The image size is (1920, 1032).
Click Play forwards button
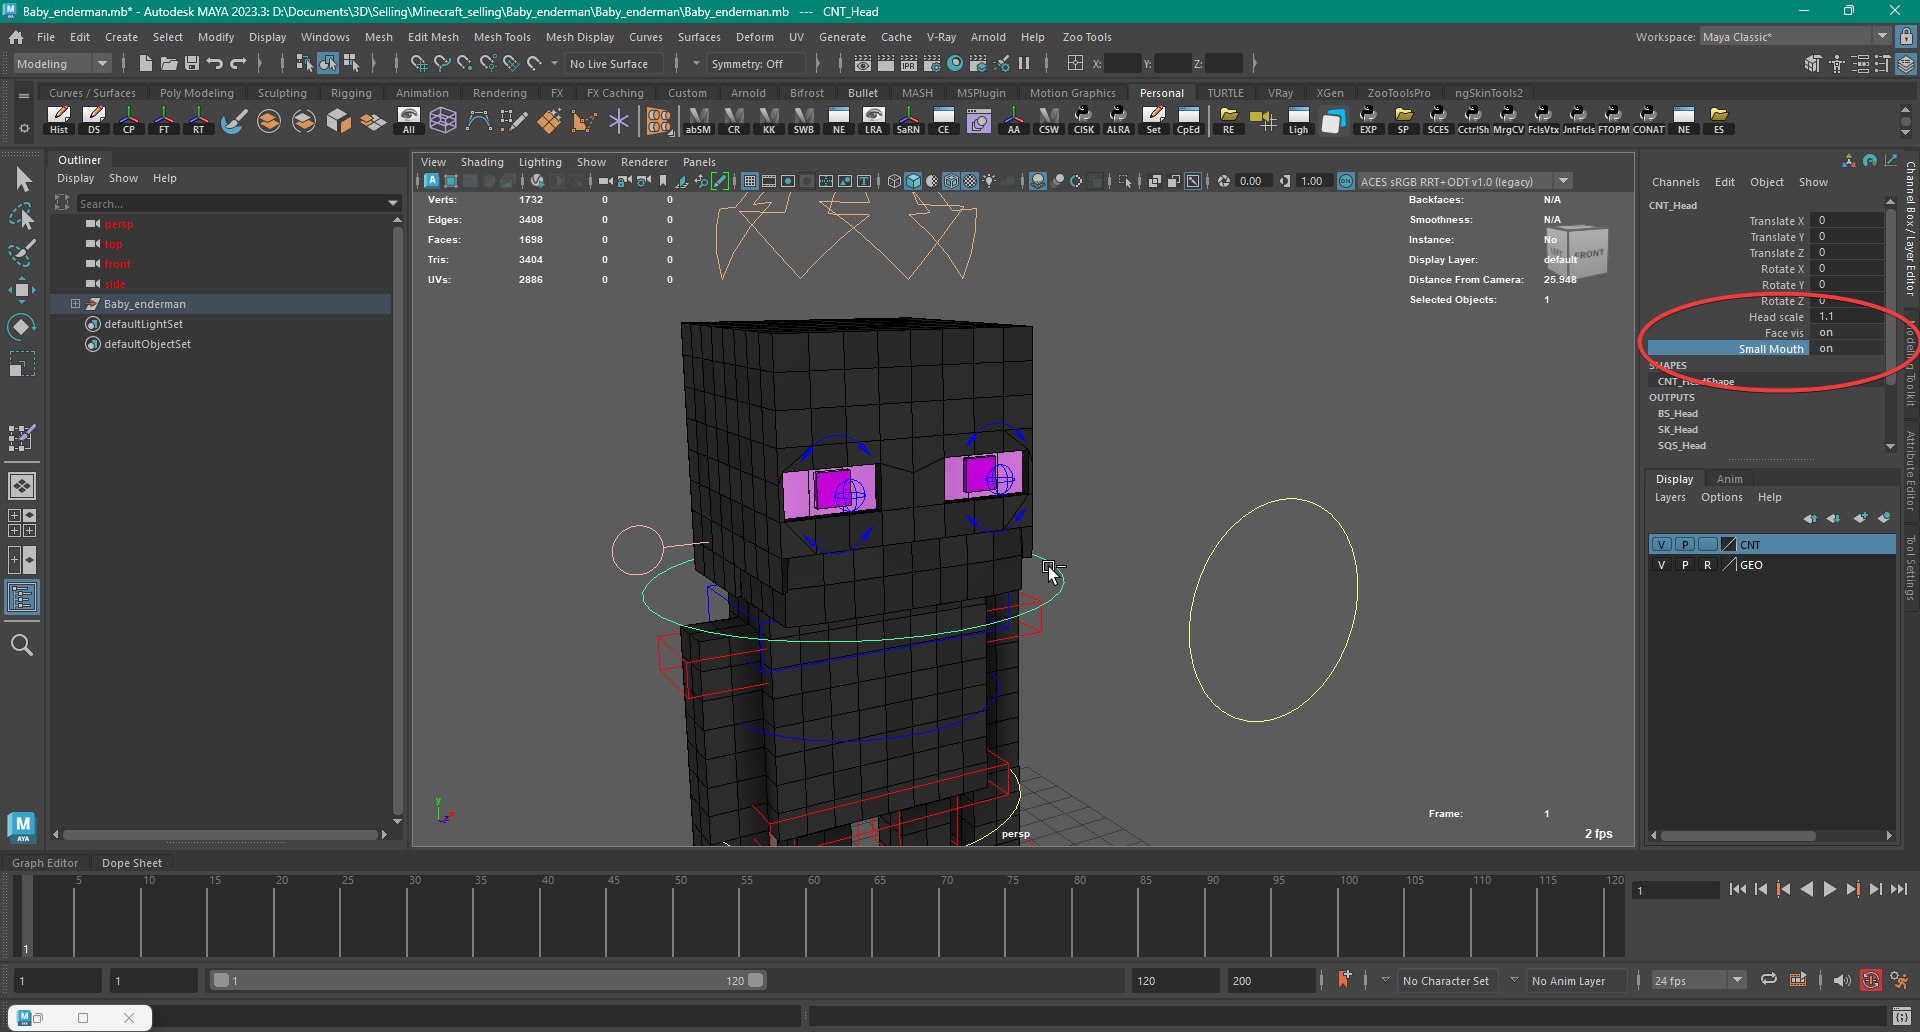coord(1830,889)
